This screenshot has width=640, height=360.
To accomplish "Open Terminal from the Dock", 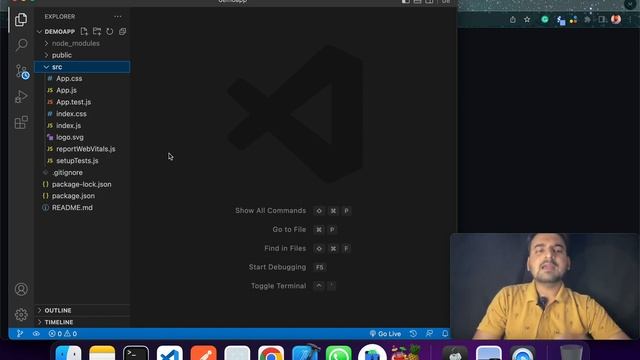I will [136, 353].
